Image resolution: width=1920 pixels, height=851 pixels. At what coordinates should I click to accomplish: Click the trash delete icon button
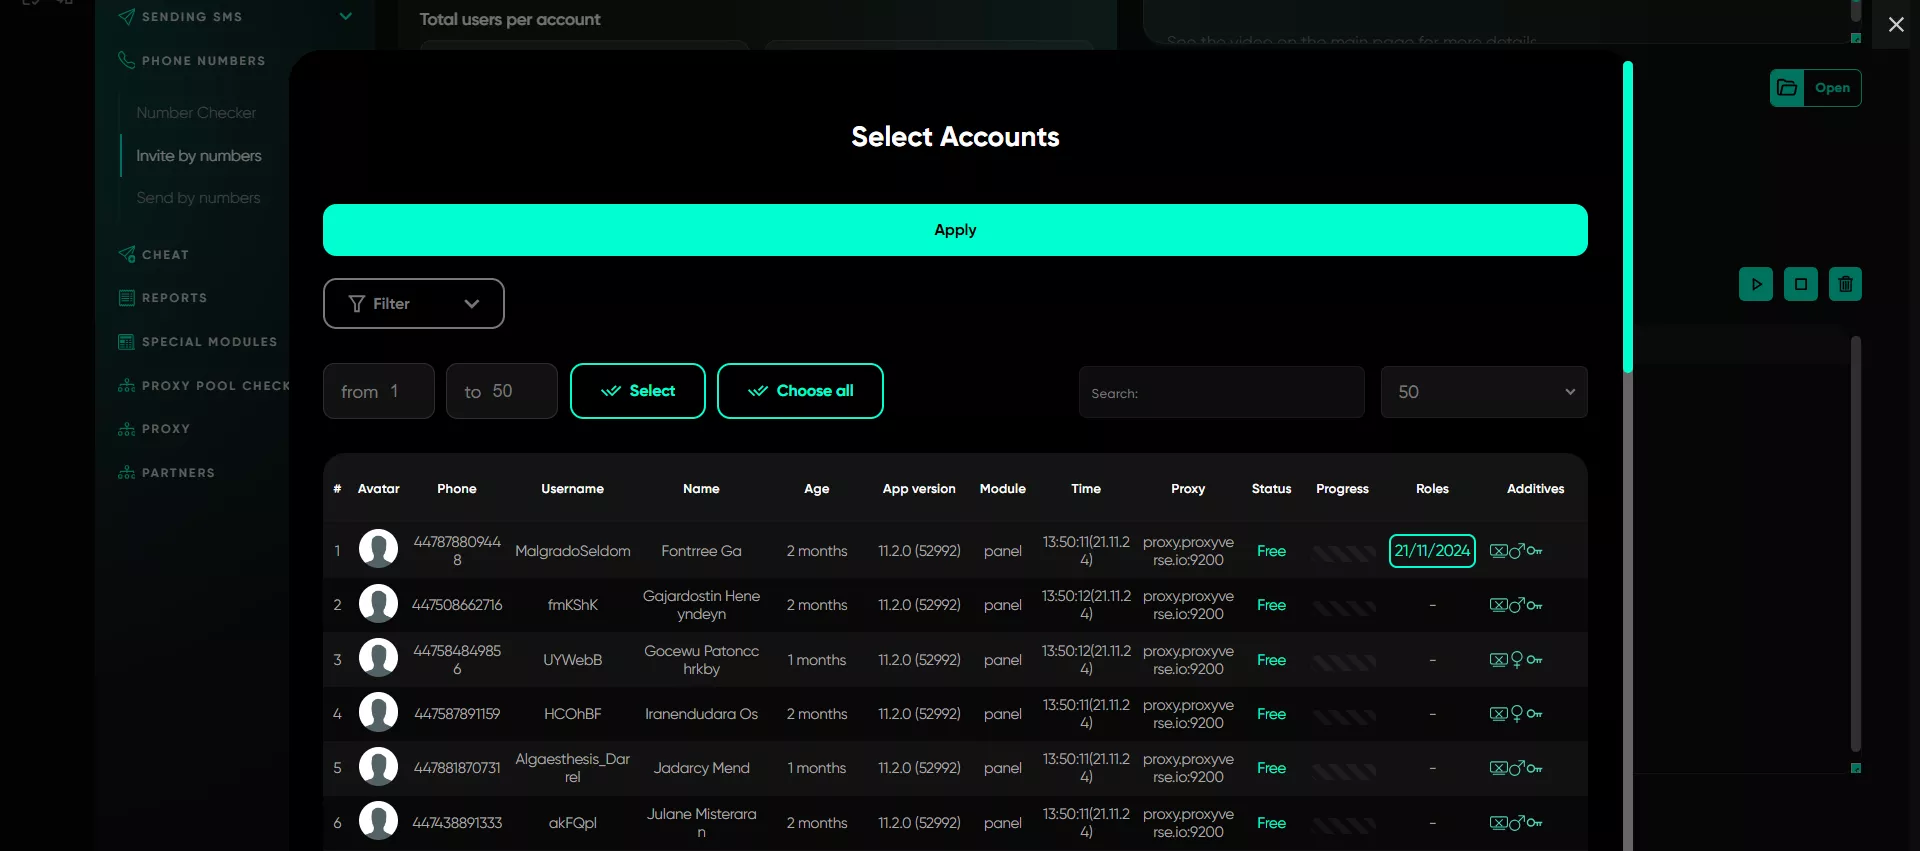[x=1846, y=284]
